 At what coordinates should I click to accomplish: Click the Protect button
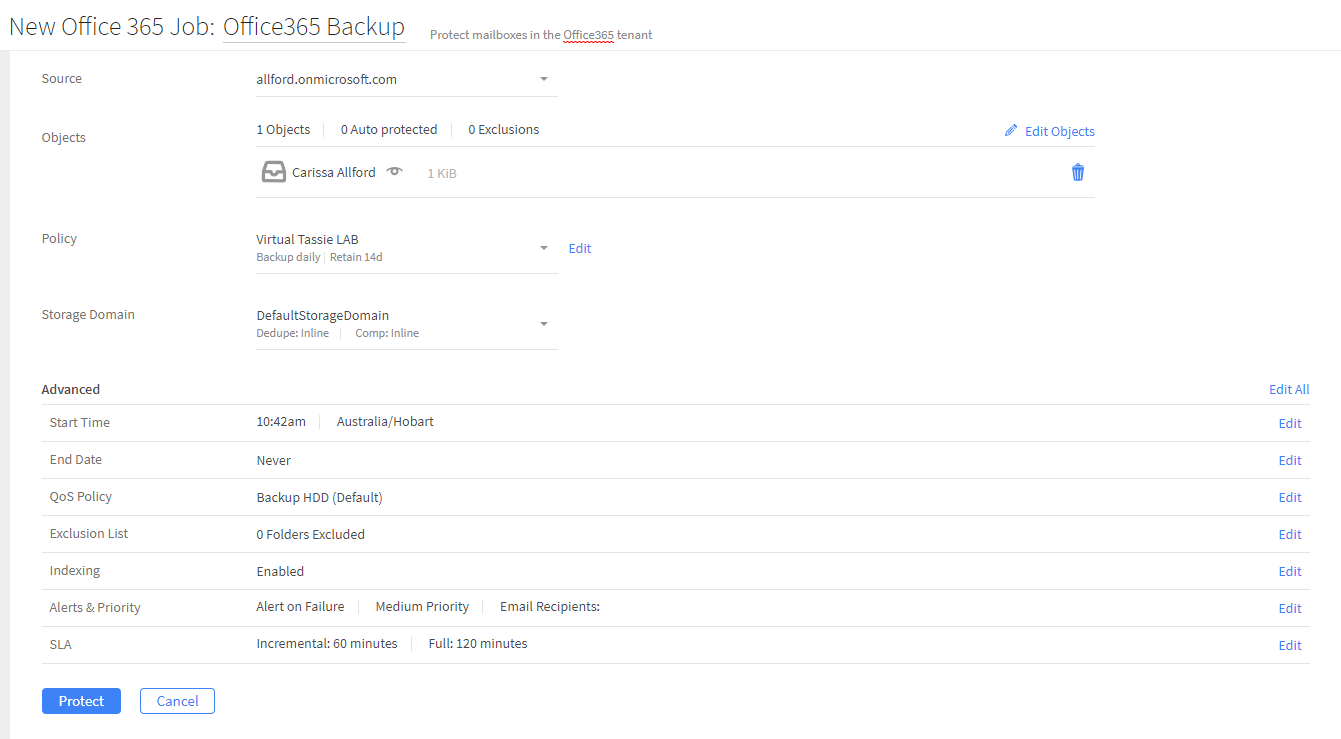point(81,701)
